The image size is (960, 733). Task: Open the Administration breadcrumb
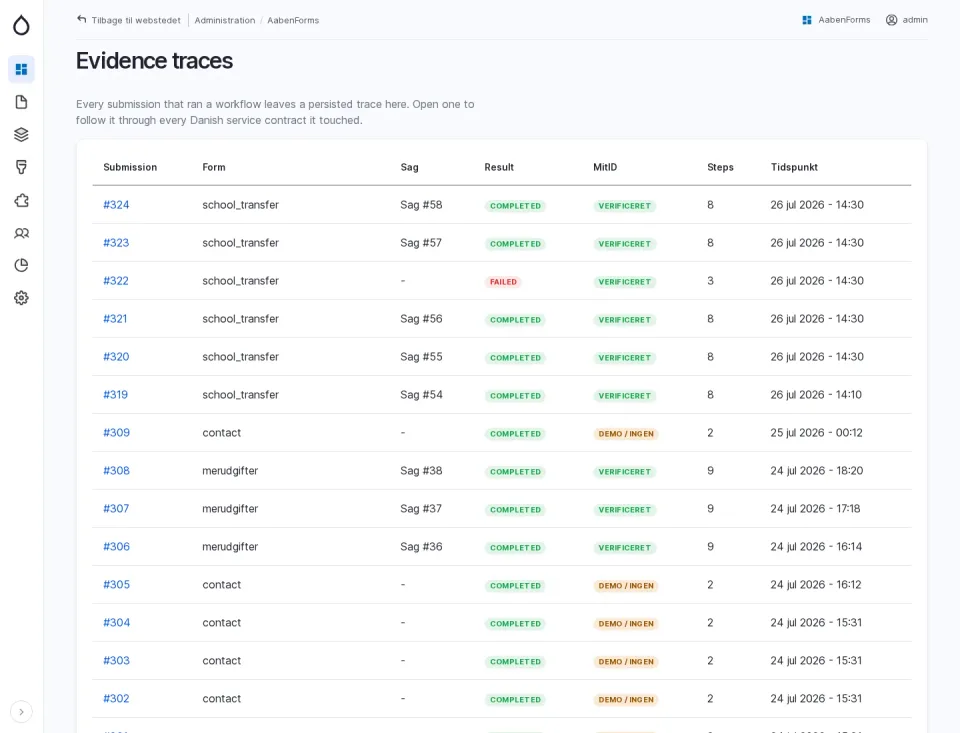[x=225, y=20]
